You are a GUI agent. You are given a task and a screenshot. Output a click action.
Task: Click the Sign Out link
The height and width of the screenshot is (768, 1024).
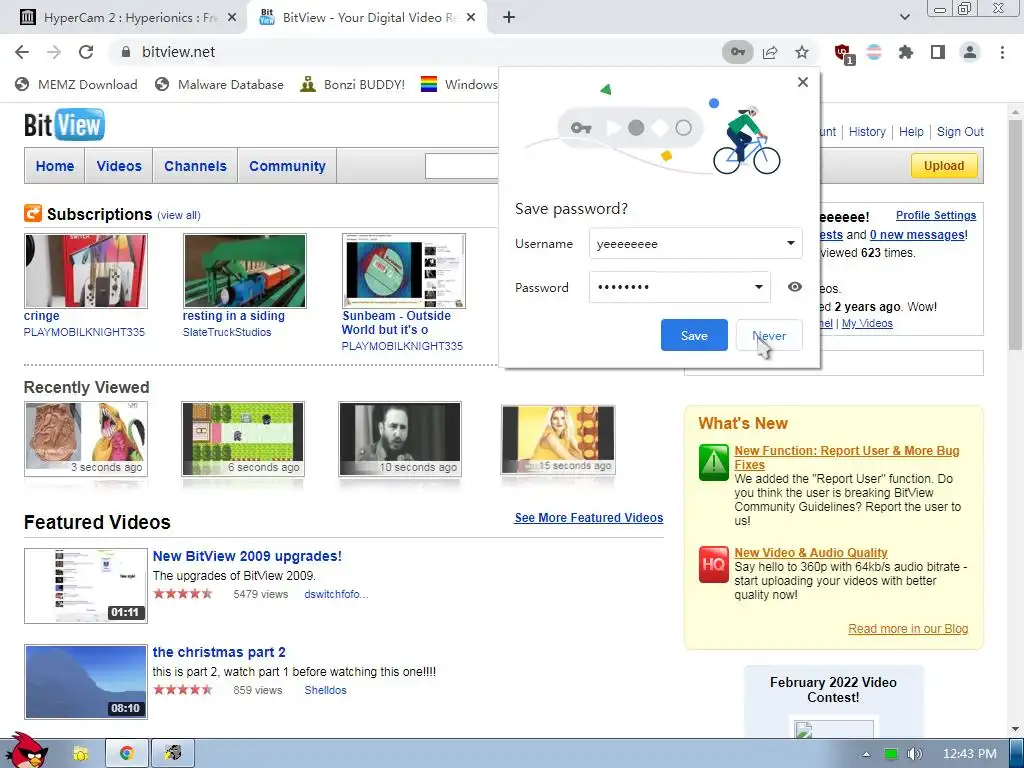960,132
